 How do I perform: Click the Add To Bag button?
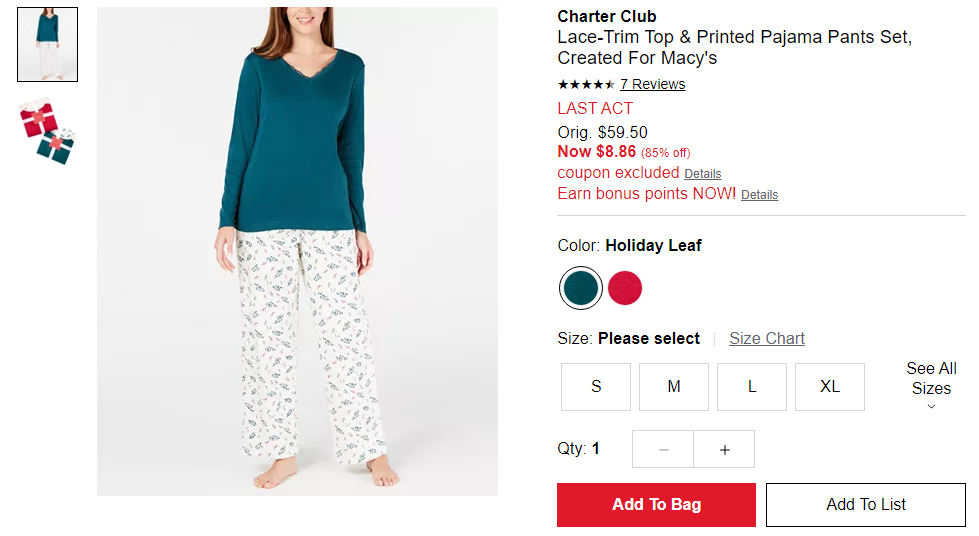(656, 505)
